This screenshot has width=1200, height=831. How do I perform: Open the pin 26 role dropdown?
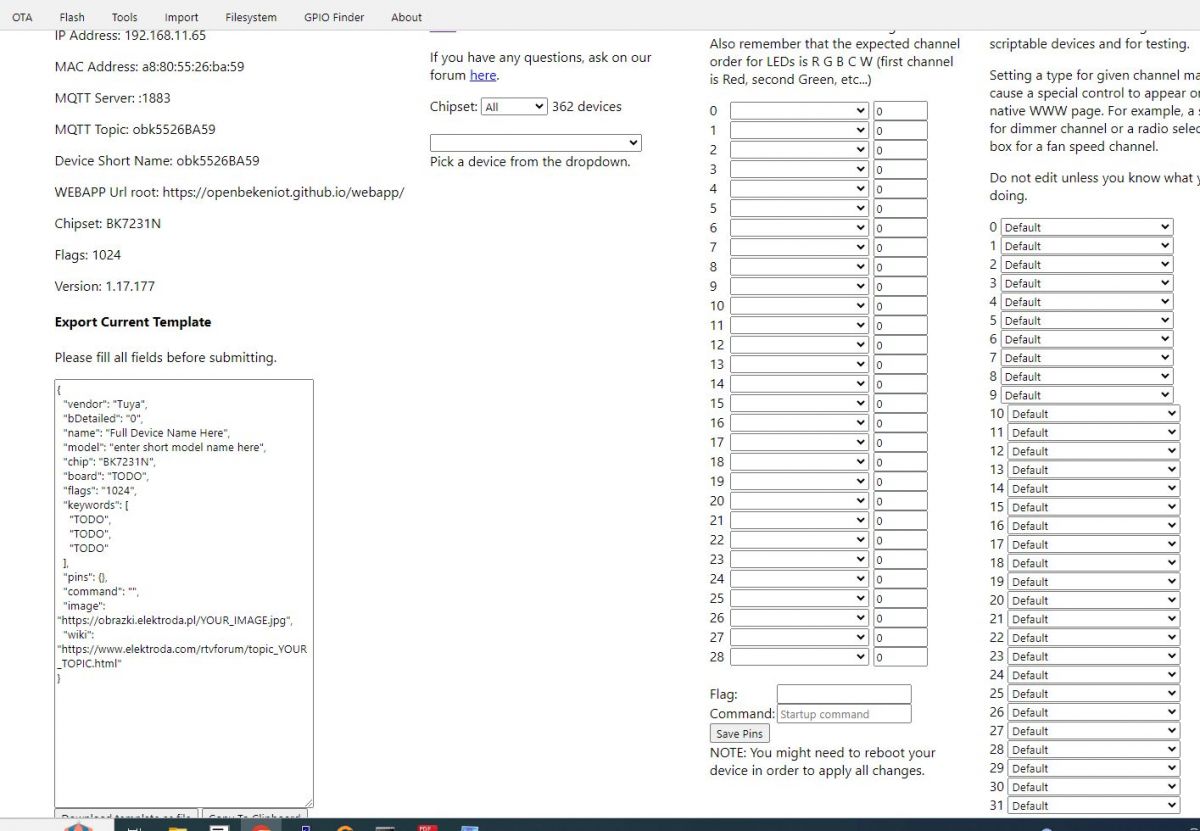pos(799,618)
